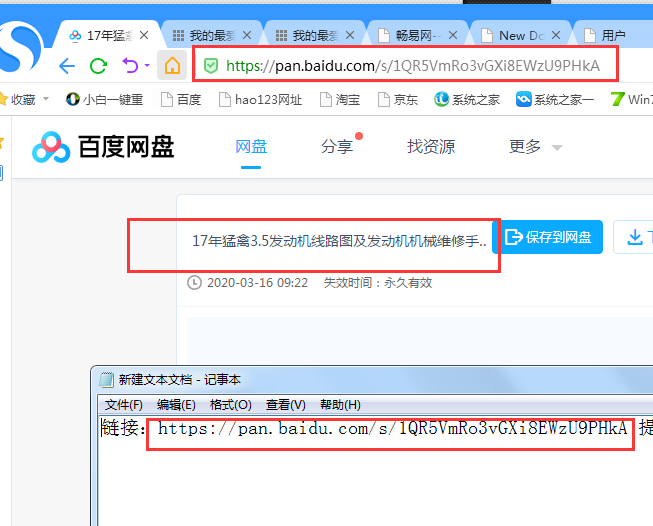Click the green security shield icon
The image size is (653, 526).
coord(211,66)
